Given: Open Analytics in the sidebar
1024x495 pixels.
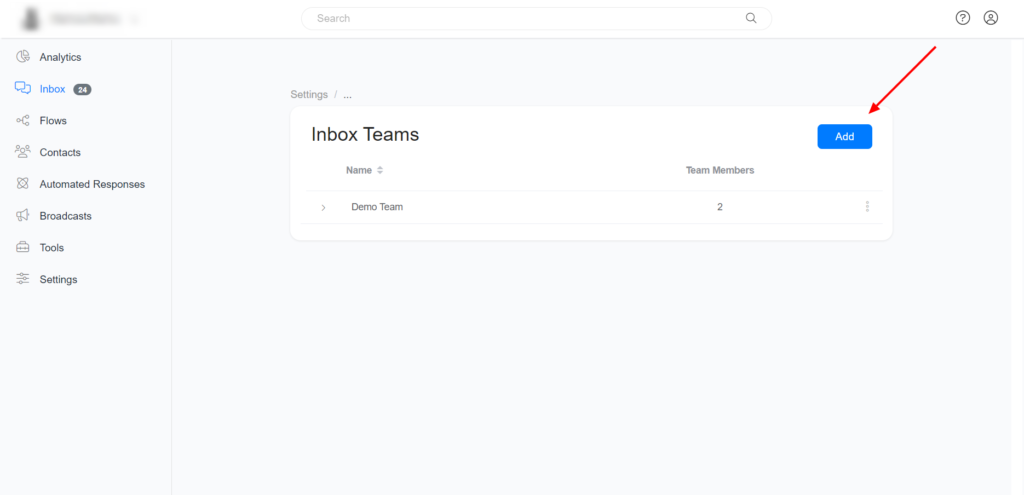Looking at the screenshot, I should [60, 57].
